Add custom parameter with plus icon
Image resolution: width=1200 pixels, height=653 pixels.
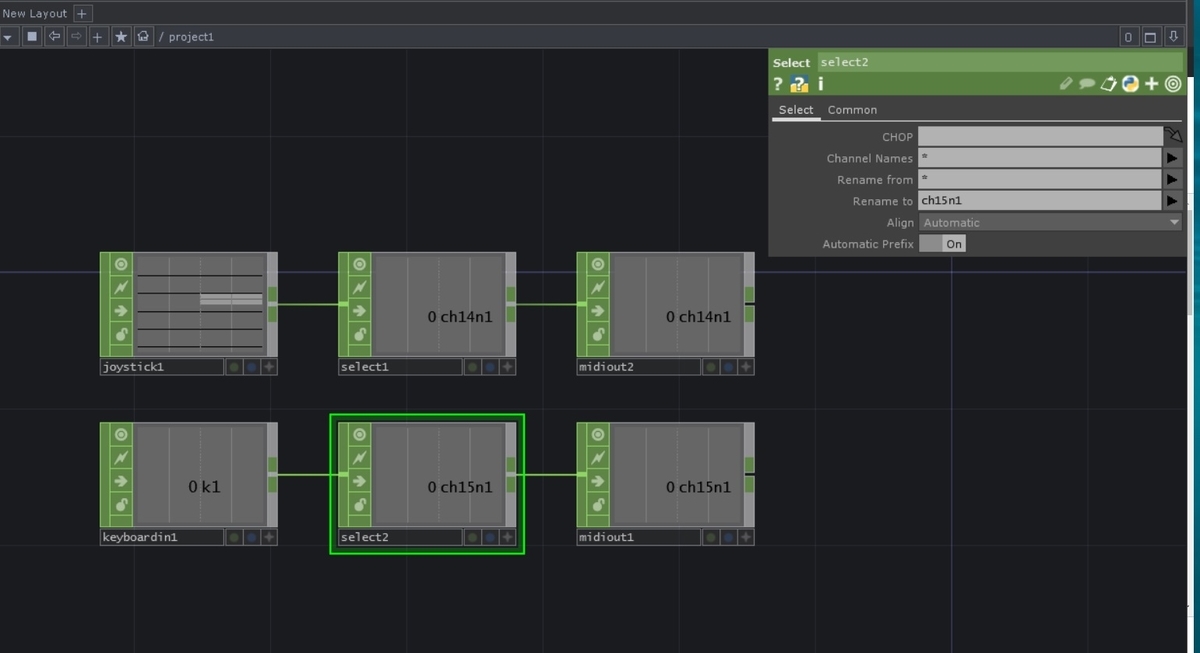point(1152,84)
